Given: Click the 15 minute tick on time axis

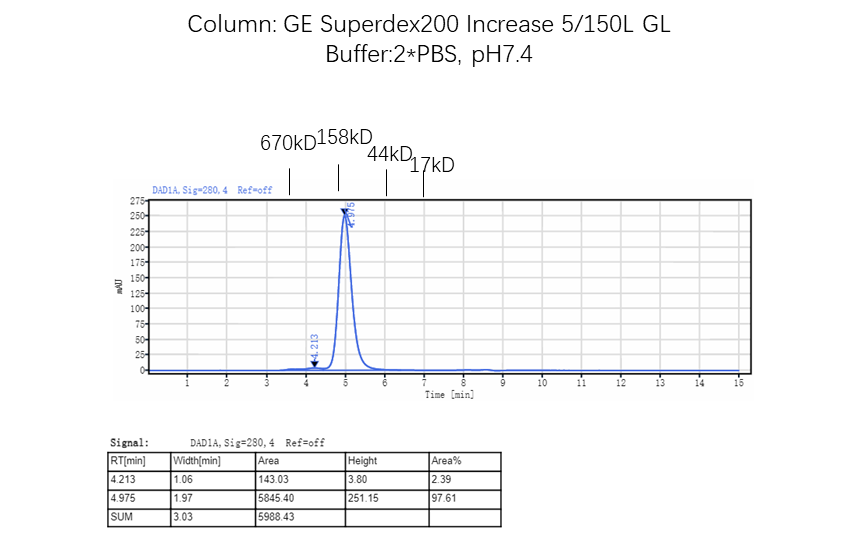Looking at the screenshot, I should coord(738,383).
